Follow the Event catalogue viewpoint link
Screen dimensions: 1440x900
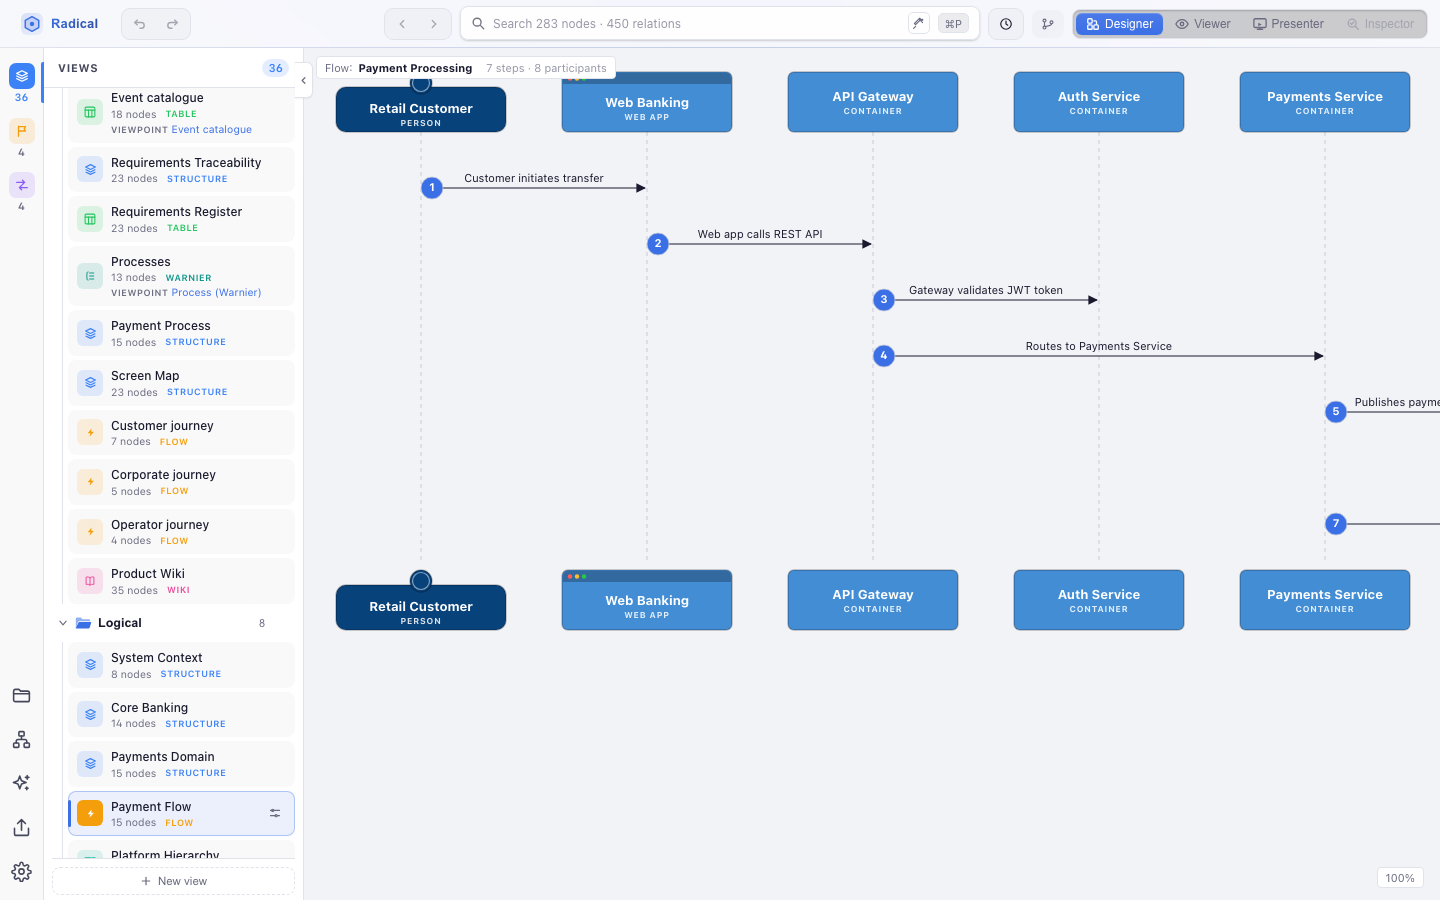point(211,130)
